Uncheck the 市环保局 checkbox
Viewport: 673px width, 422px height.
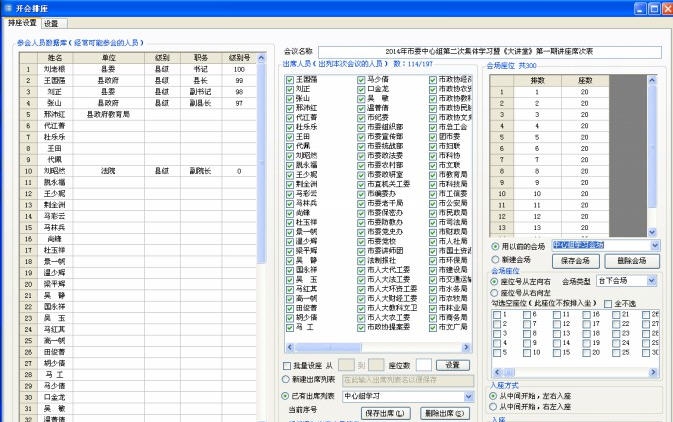point(433,261)
